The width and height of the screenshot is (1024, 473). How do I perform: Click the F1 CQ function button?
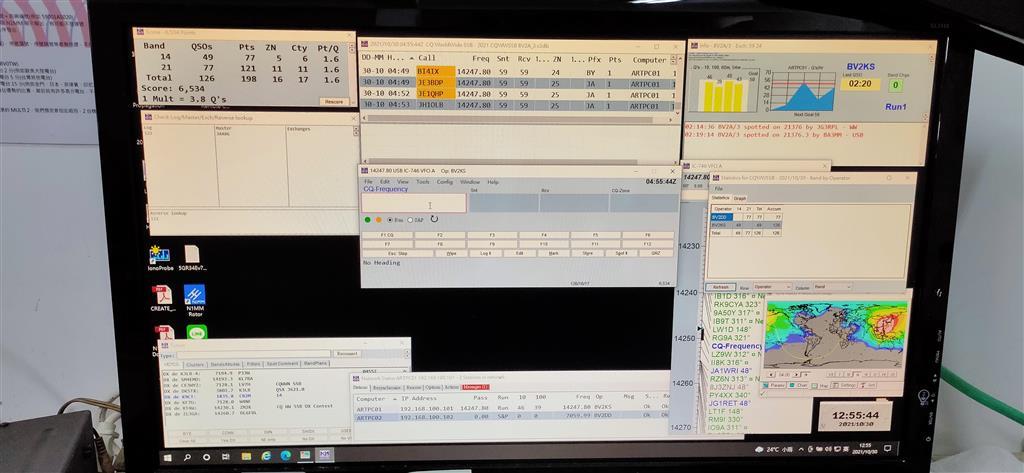click(x=387, y=235)
